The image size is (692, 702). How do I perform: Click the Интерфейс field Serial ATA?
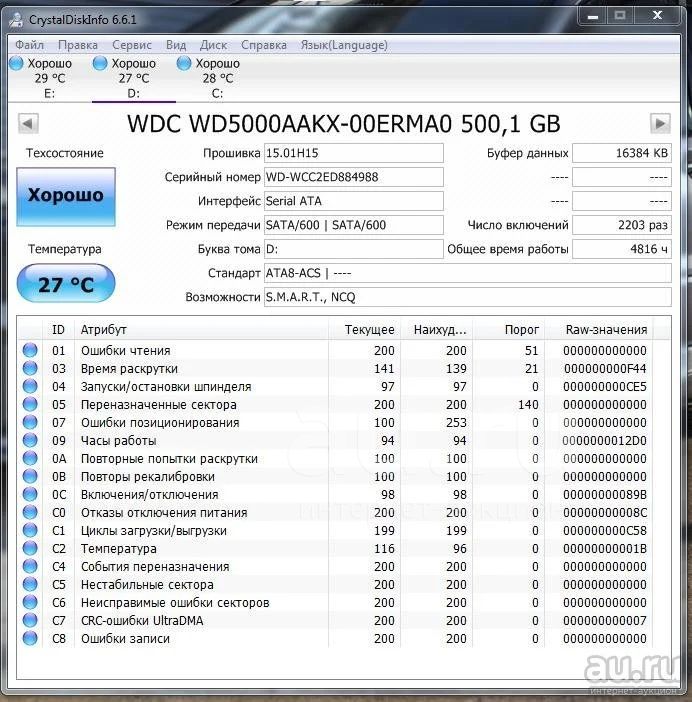[354, 201]
